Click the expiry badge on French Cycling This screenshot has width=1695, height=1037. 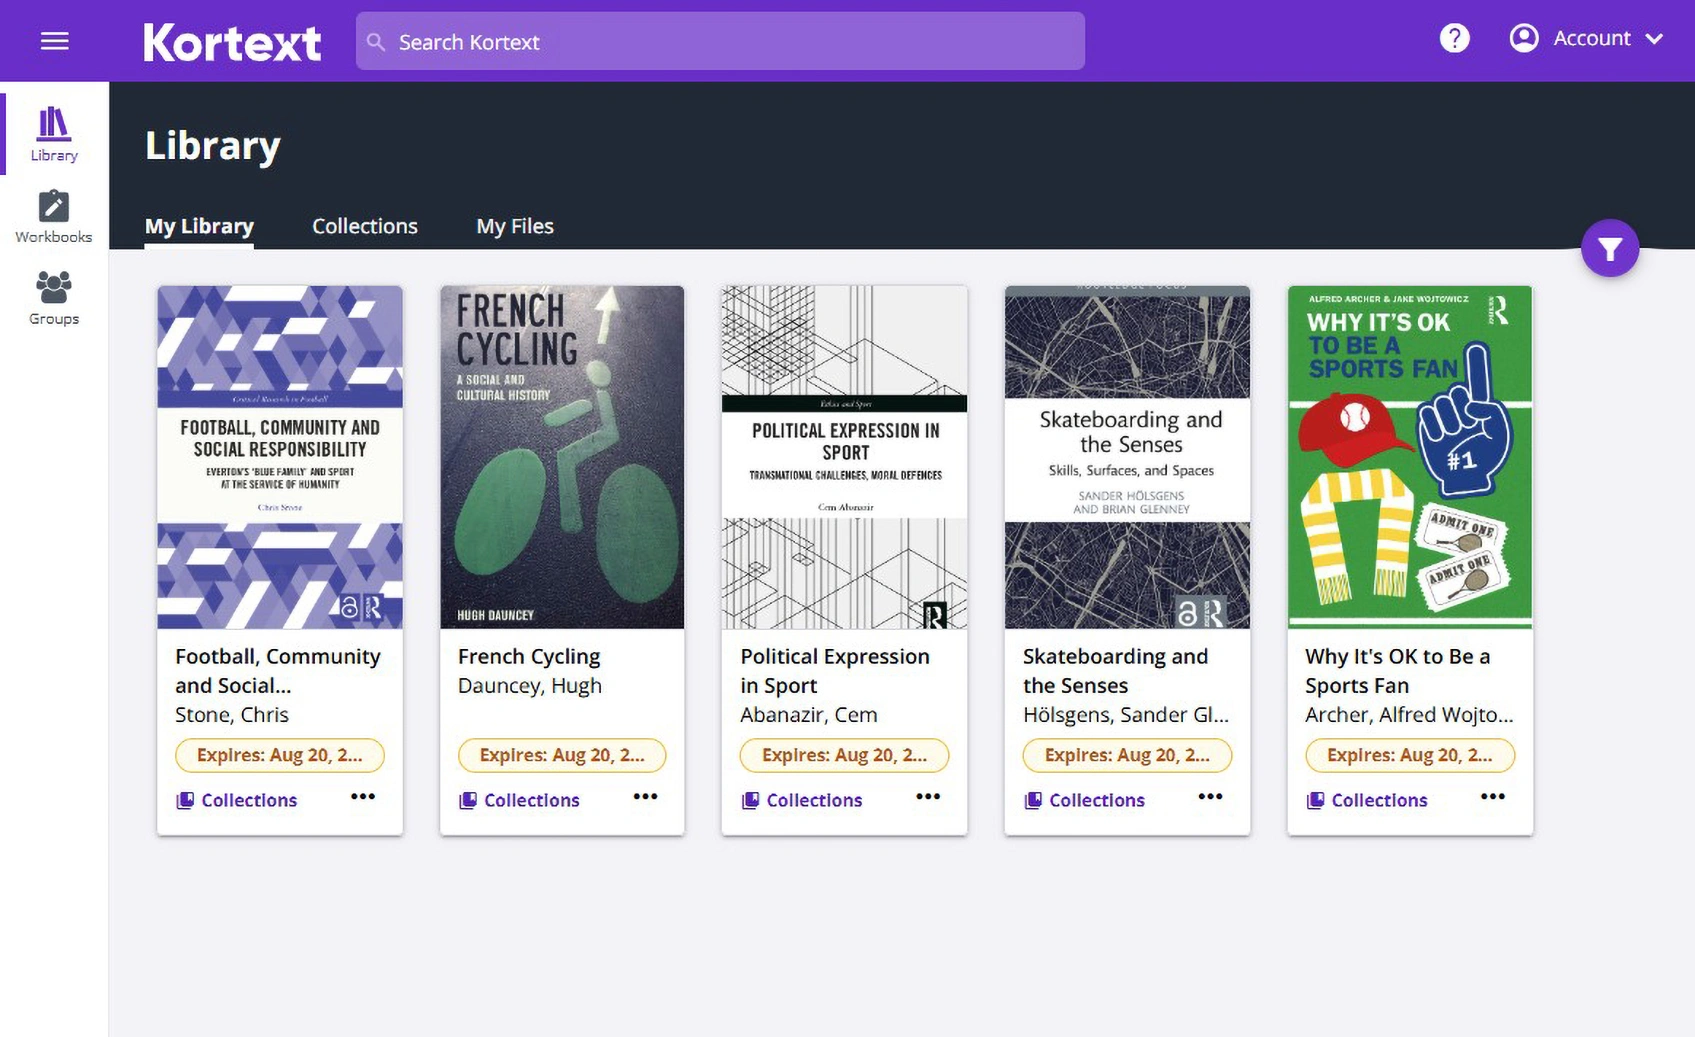click(562, 755)
